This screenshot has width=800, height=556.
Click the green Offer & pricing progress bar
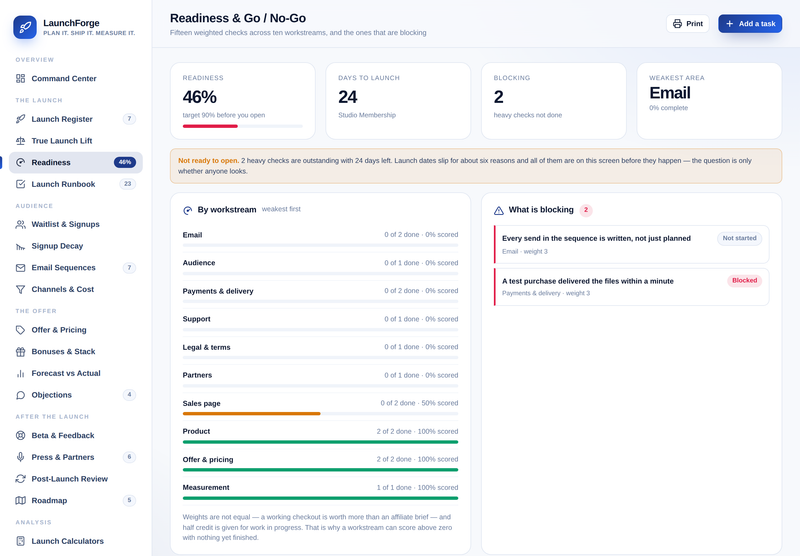[x=320, y=470]
